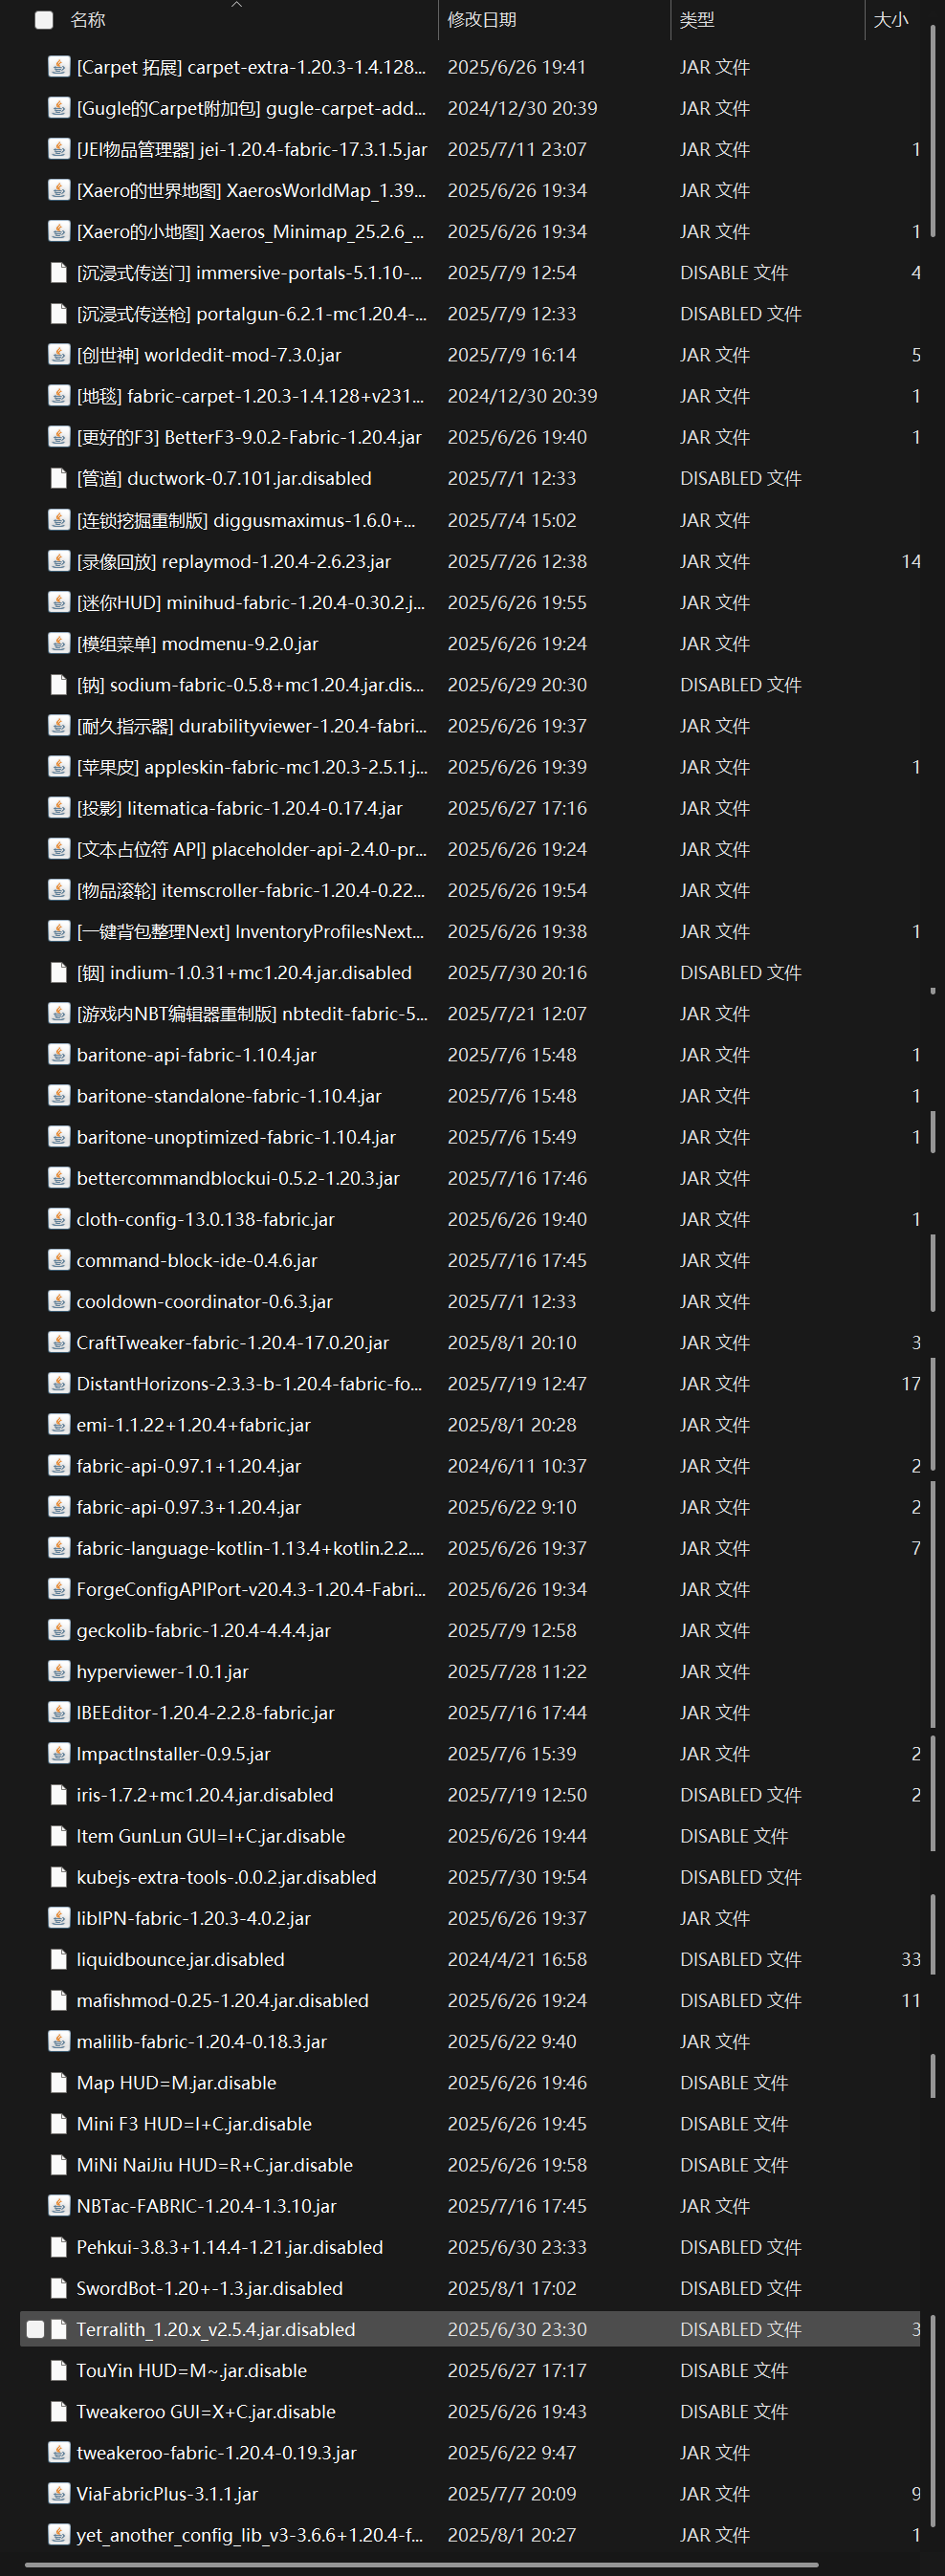The width and height of the screenshot is (945, 2576).
Task: Select ForgeConfigAPIPort-v20.4.3 file name
Action: (251, 1589)
